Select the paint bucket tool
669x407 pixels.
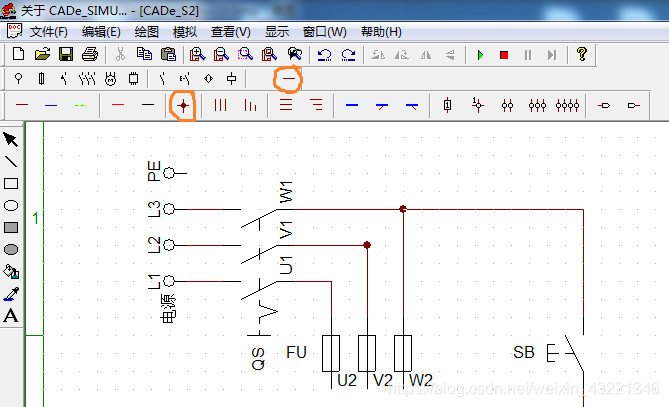(11, 271)
